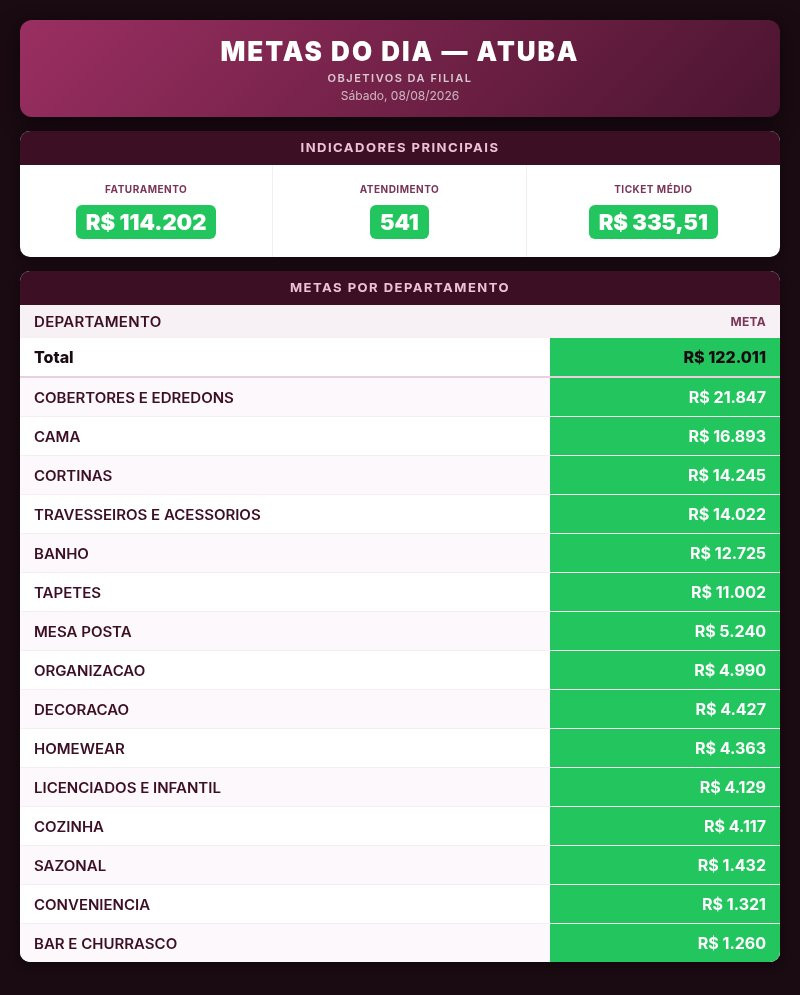Select the Atendimento 541 badge

point(399,222)
